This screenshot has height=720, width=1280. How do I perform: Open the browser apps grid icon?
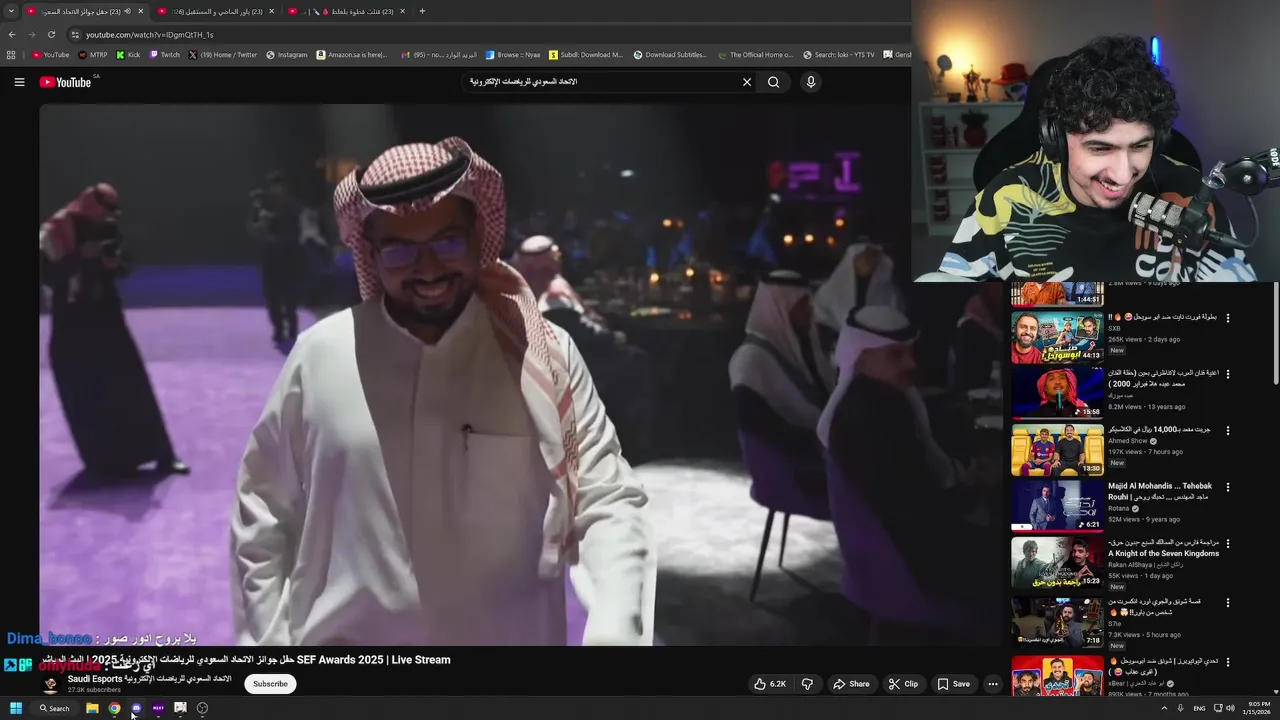11,55
